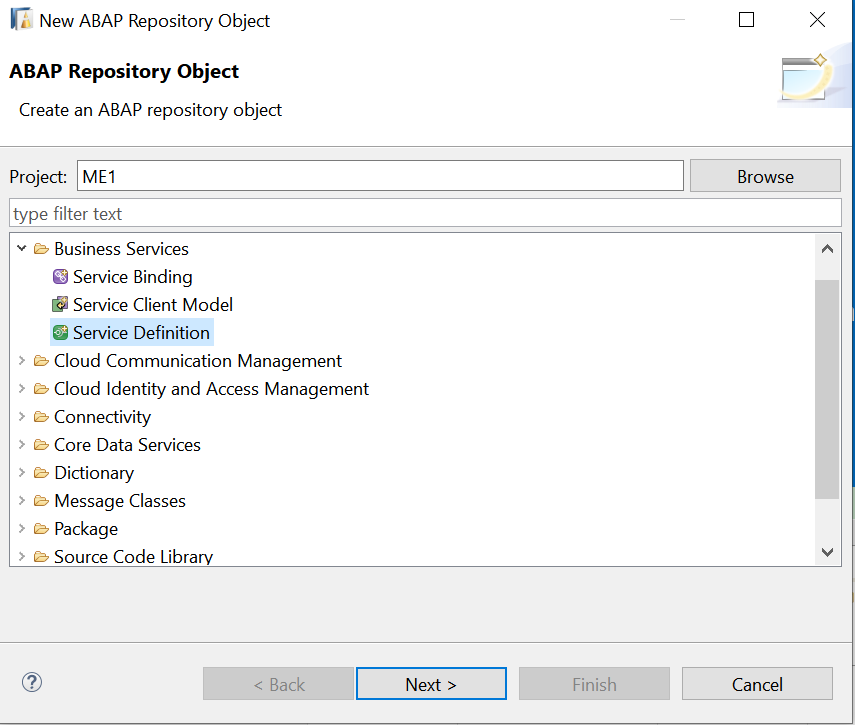This screenshot has height=725, width=855.
Task: Focus the type filter text box
Action: 425,213
